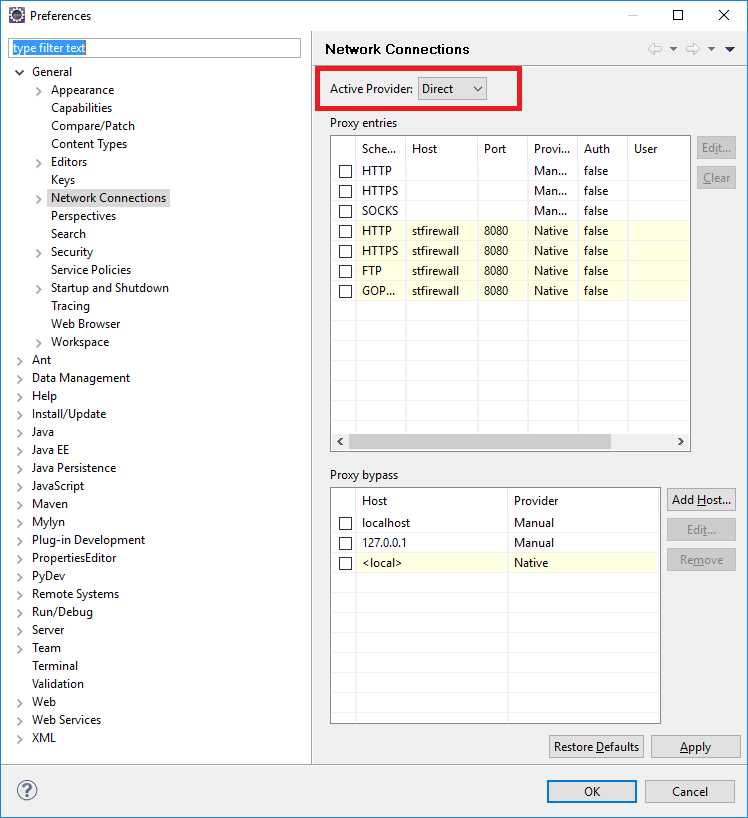Expand the Java preferences node
Viewport: 748px width, 818px height.
[x=20, y=433]
